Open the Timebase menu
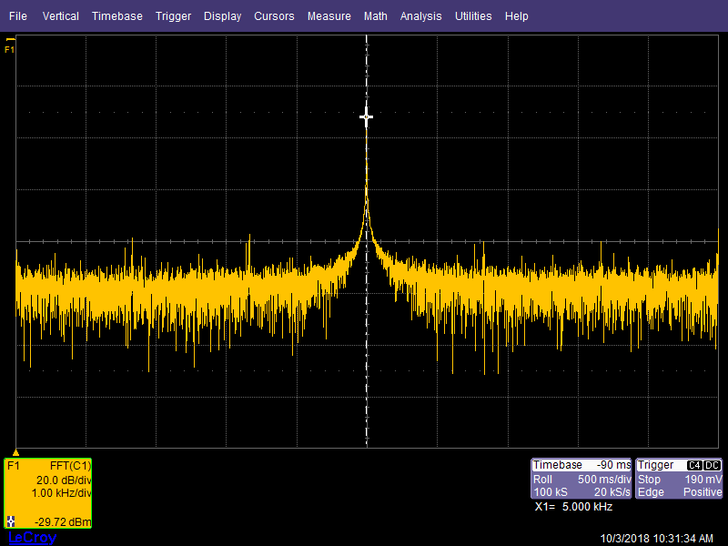The image size is (728, 546). coord(117,16)
